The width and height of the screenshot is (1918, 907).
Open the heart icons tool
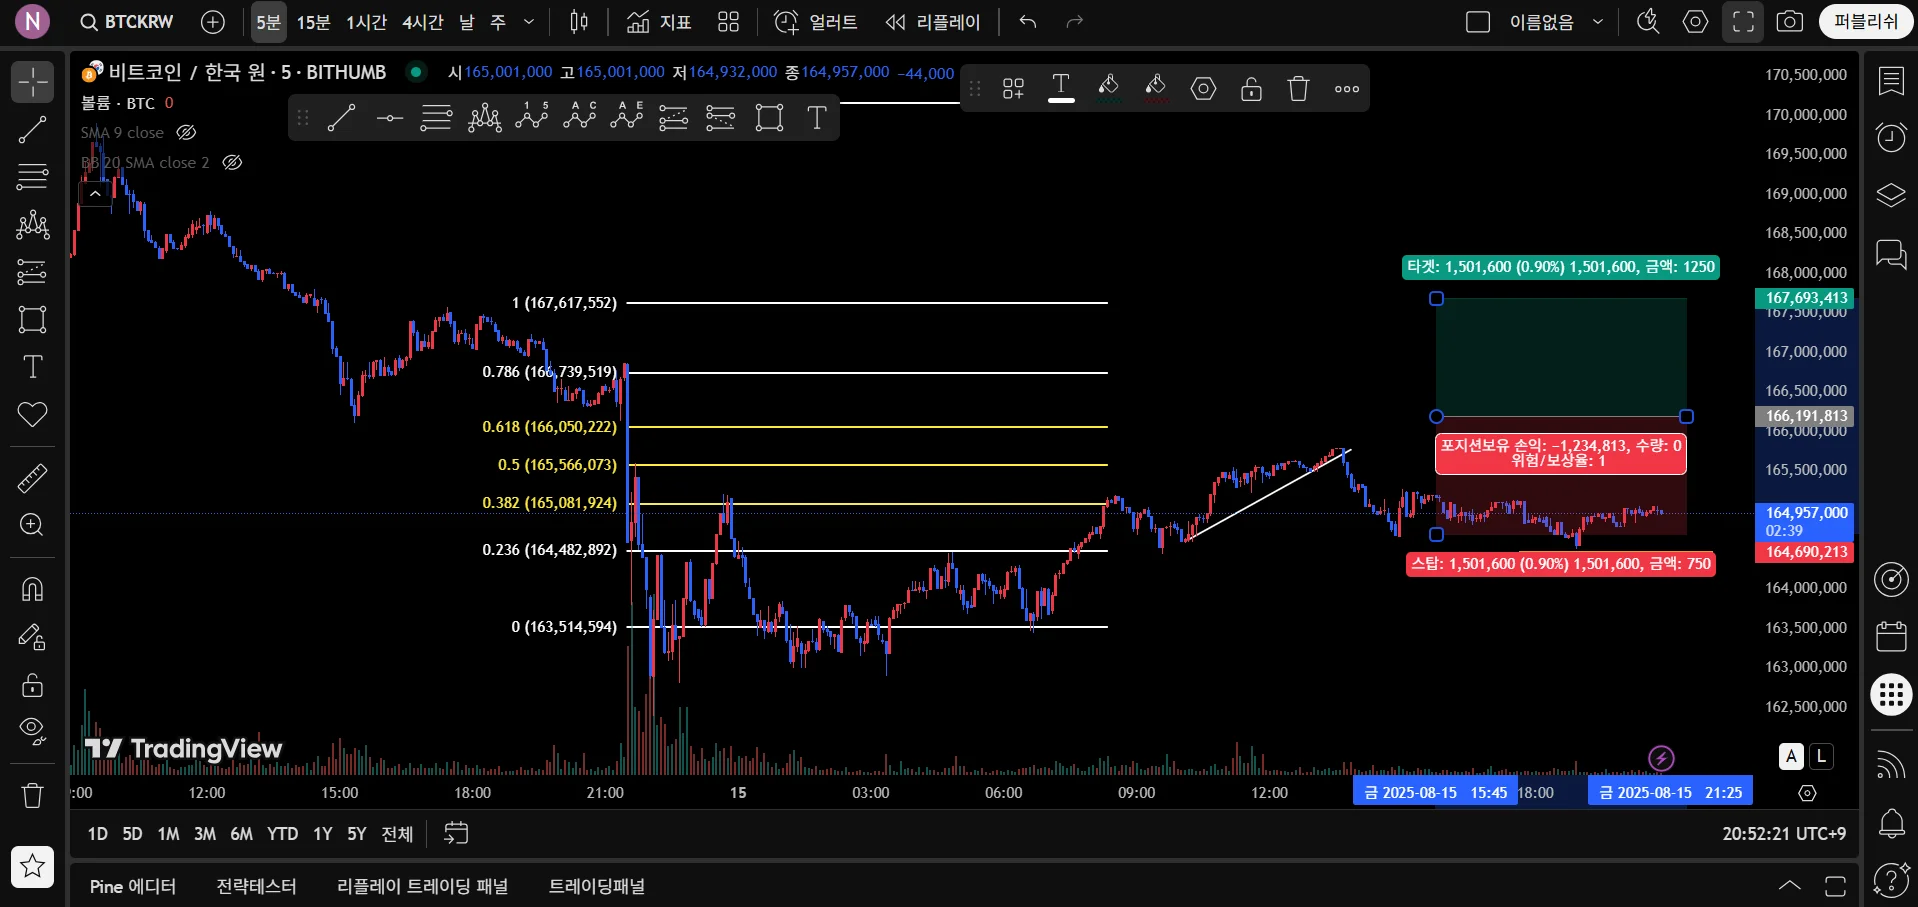pos(32,414)
